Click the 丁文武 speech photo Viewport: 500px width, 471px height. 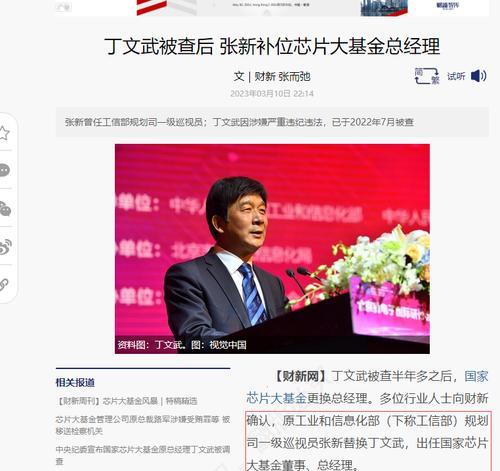(x=272, y=249)
